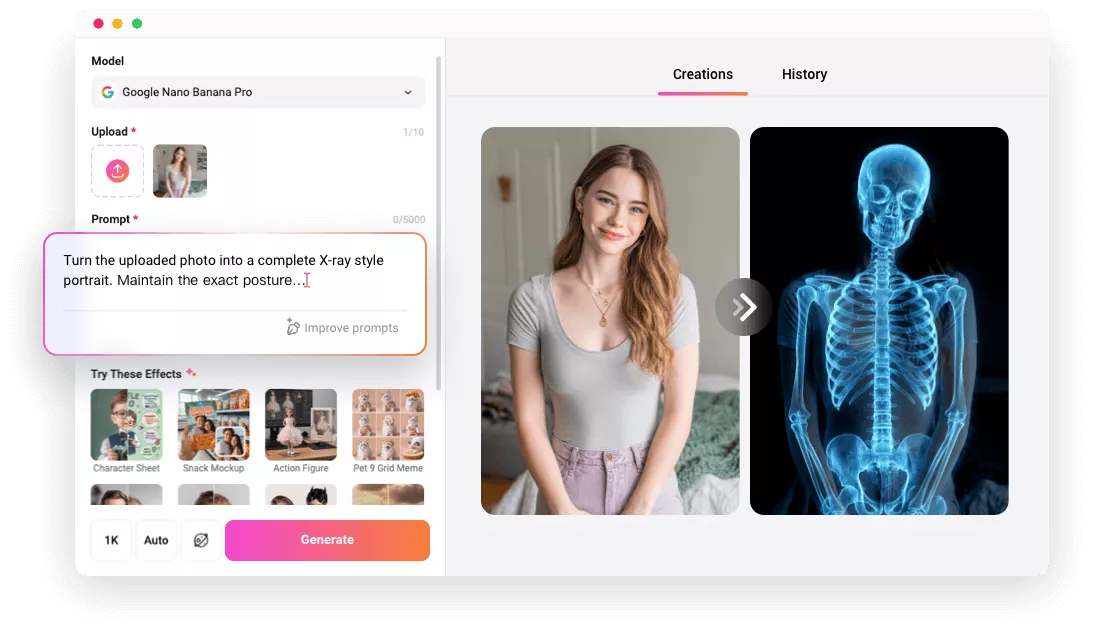Select the Creations tab
Viewport: 1094px width, 635px height.
(702, 74)
